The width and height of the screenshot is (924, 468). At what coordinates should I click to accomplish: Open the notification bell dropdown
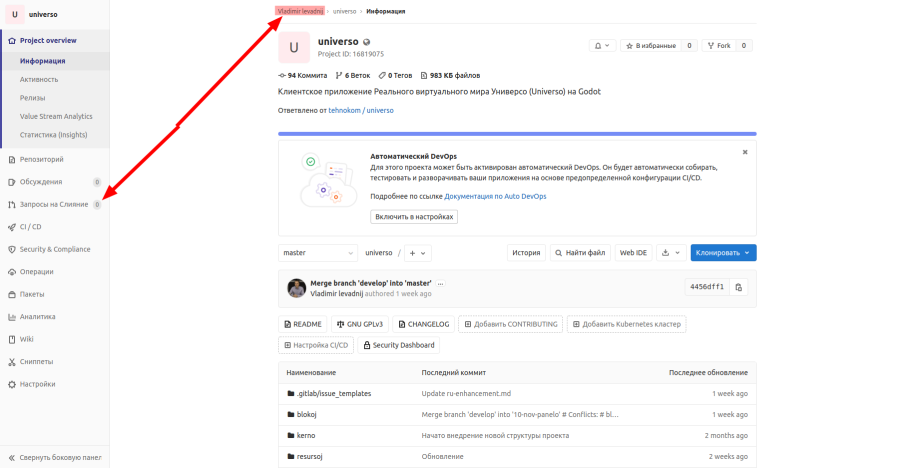(602, 45)
